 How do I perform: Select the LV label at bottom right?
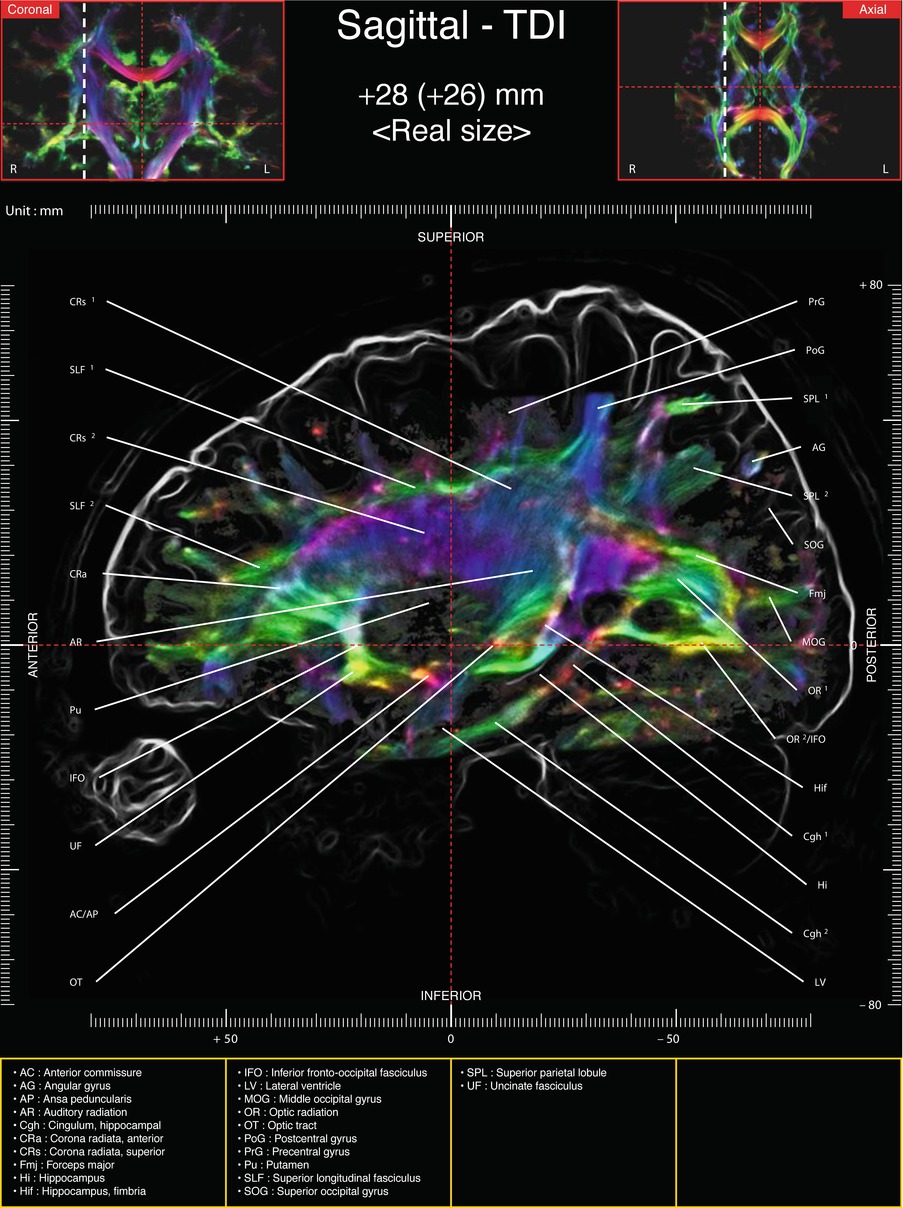point(820,982)
